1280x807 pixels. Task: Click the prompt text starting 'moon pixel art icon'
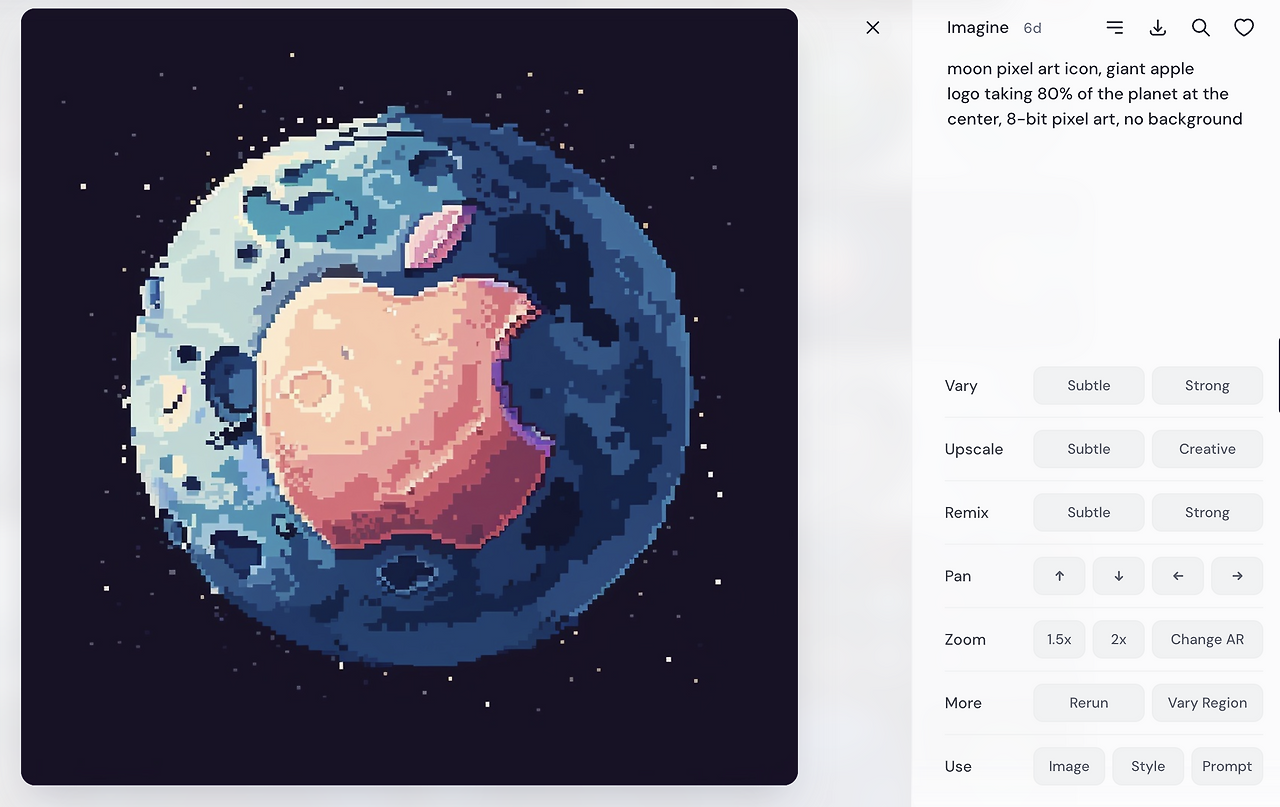click(x=1095, y=94)
